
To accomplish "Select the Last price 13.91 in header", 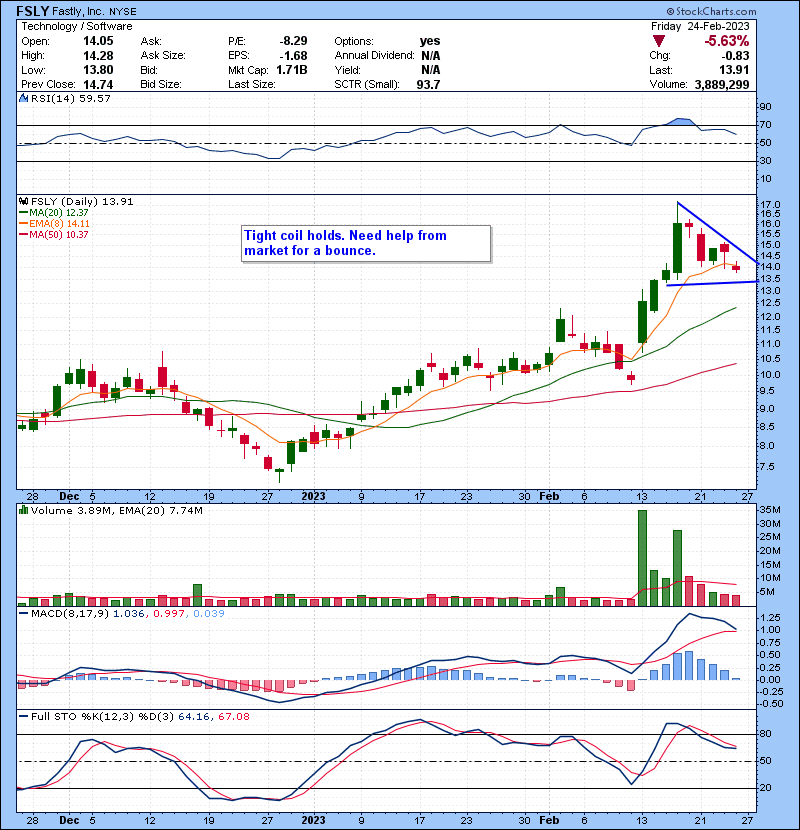I will [x=734, y=70].
